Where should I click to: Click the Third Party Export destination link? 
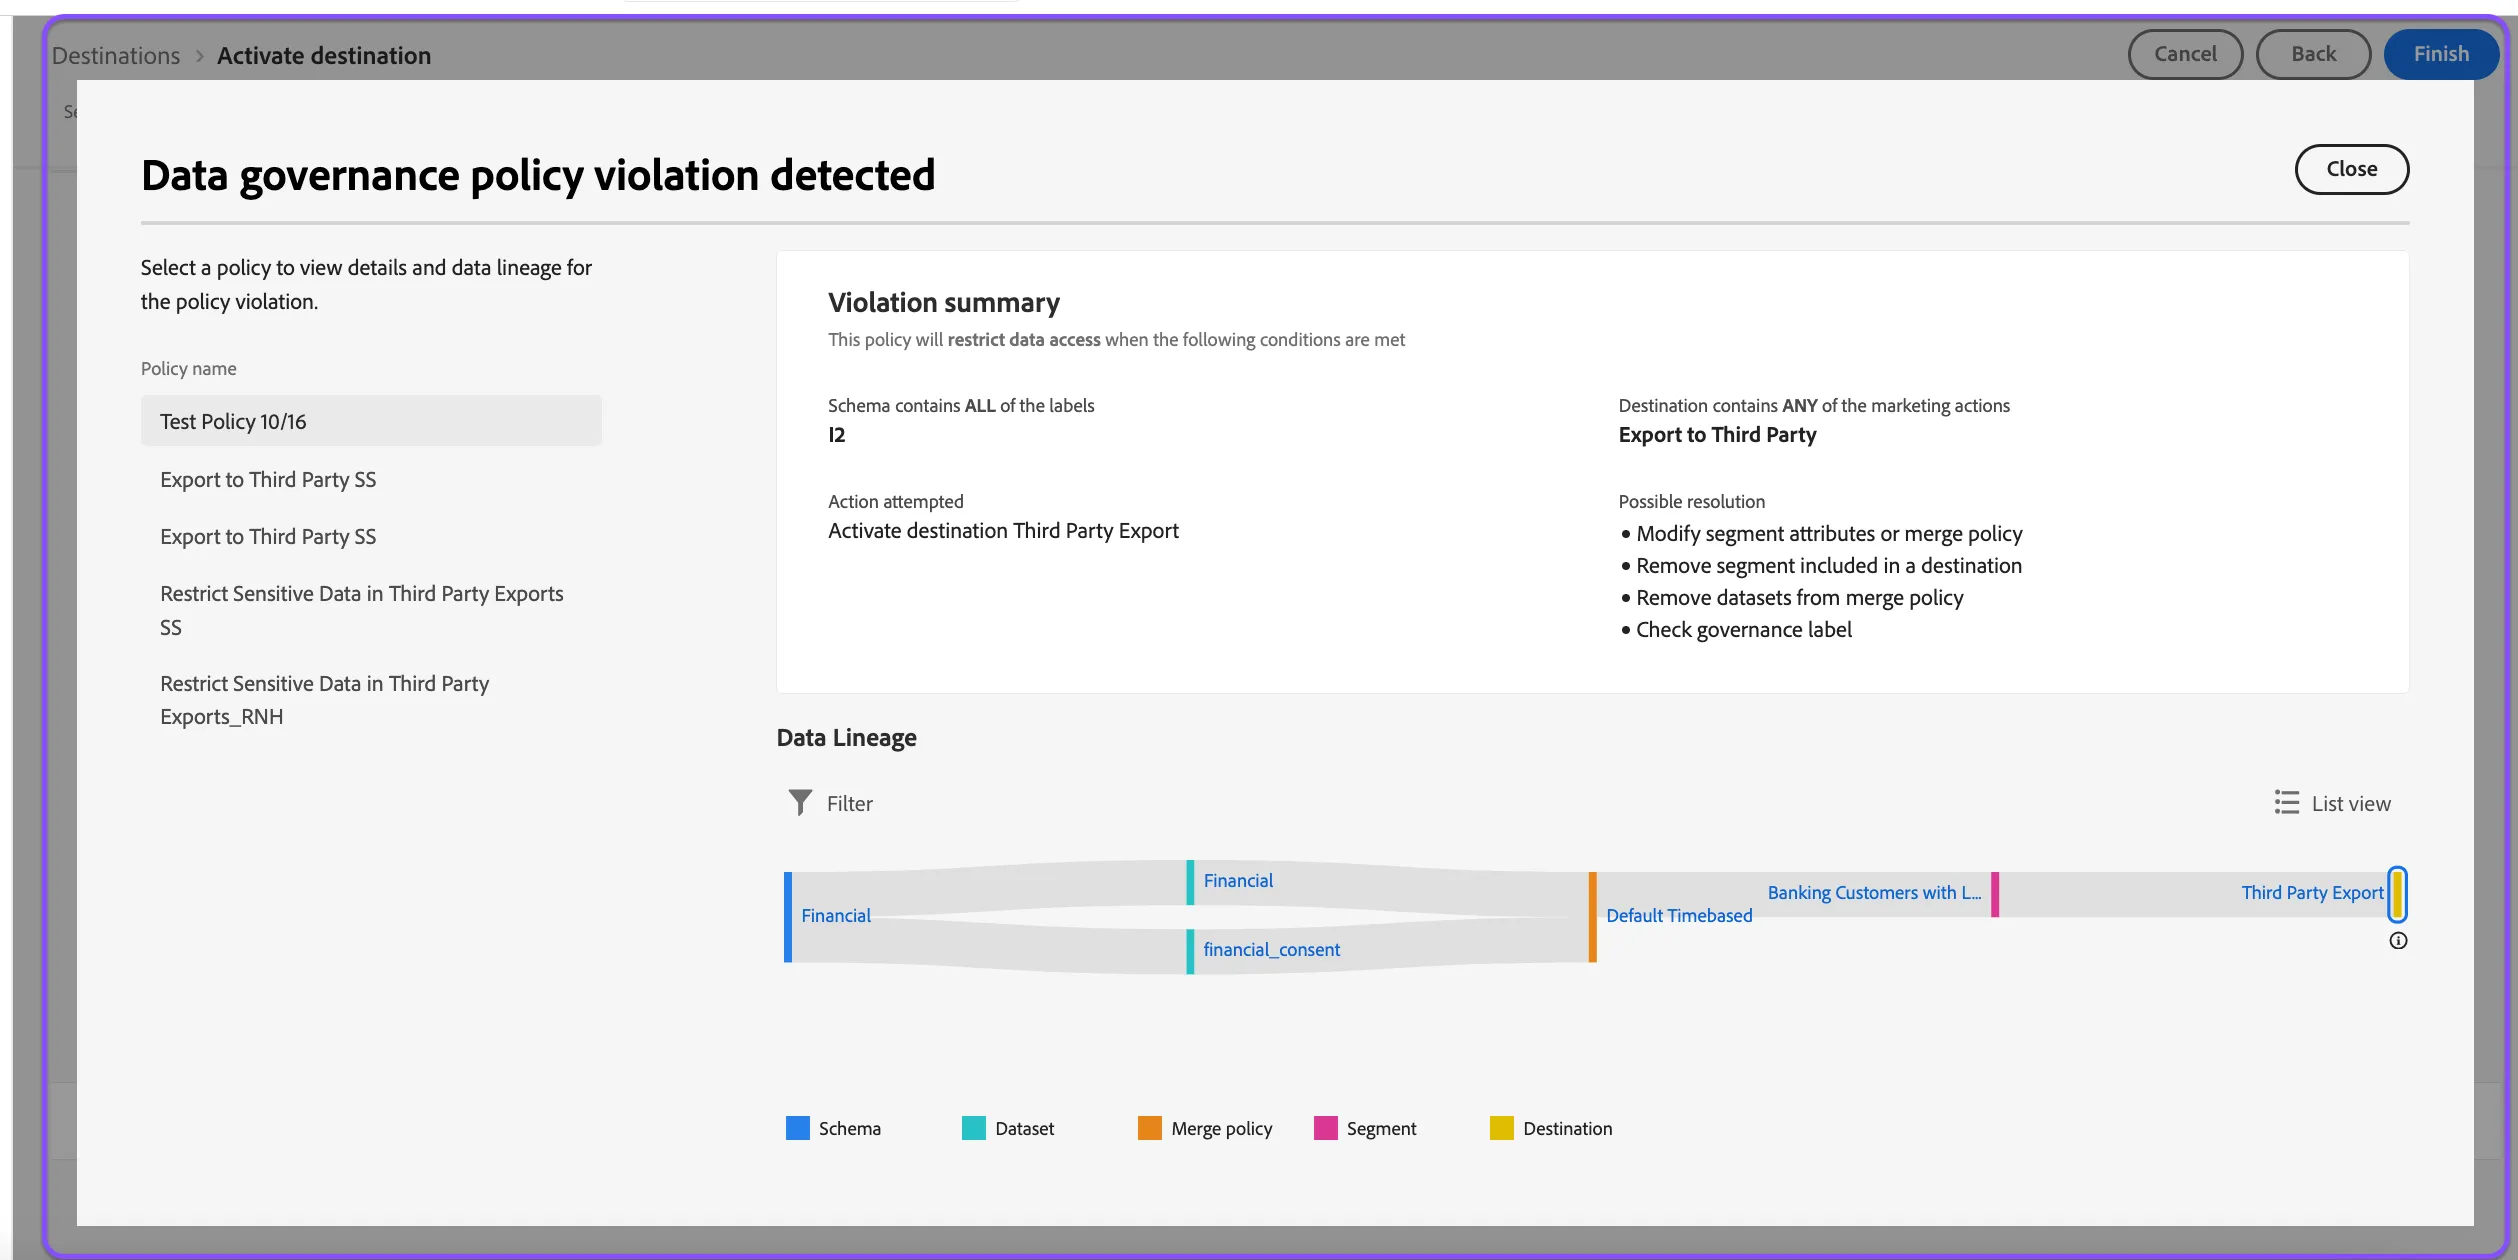tap(2312, 892)
